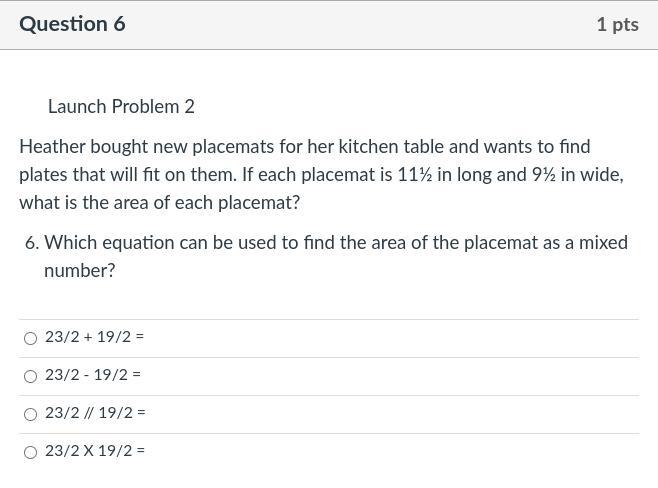Click the name "Heather" in the problem
The image size is (658, 488).
pyautogui.click(x=52, y=147)
